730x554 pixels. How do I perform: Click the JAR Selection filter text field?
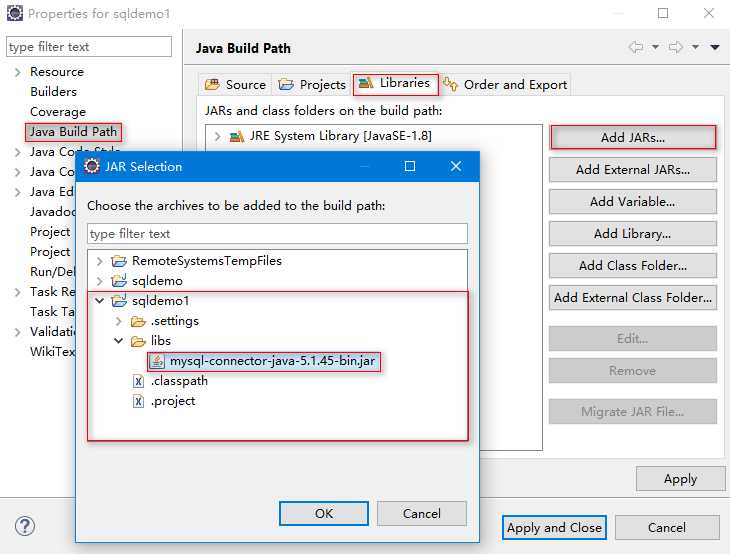tap(277, 233)
